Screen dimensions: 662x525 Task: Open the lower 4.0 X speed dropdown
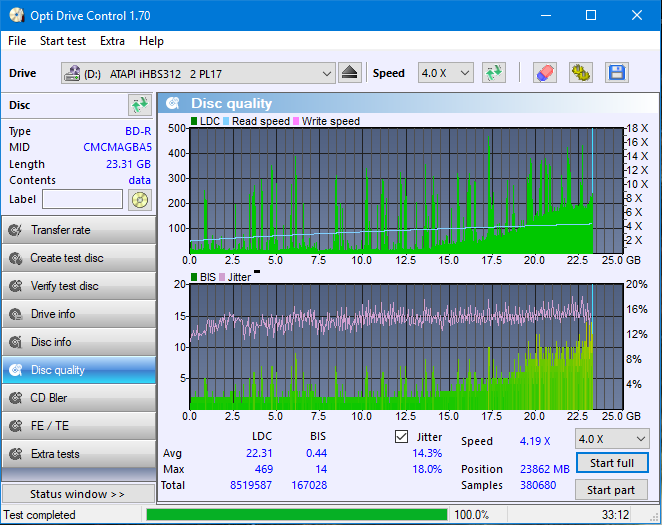click(x=612, y=439)
